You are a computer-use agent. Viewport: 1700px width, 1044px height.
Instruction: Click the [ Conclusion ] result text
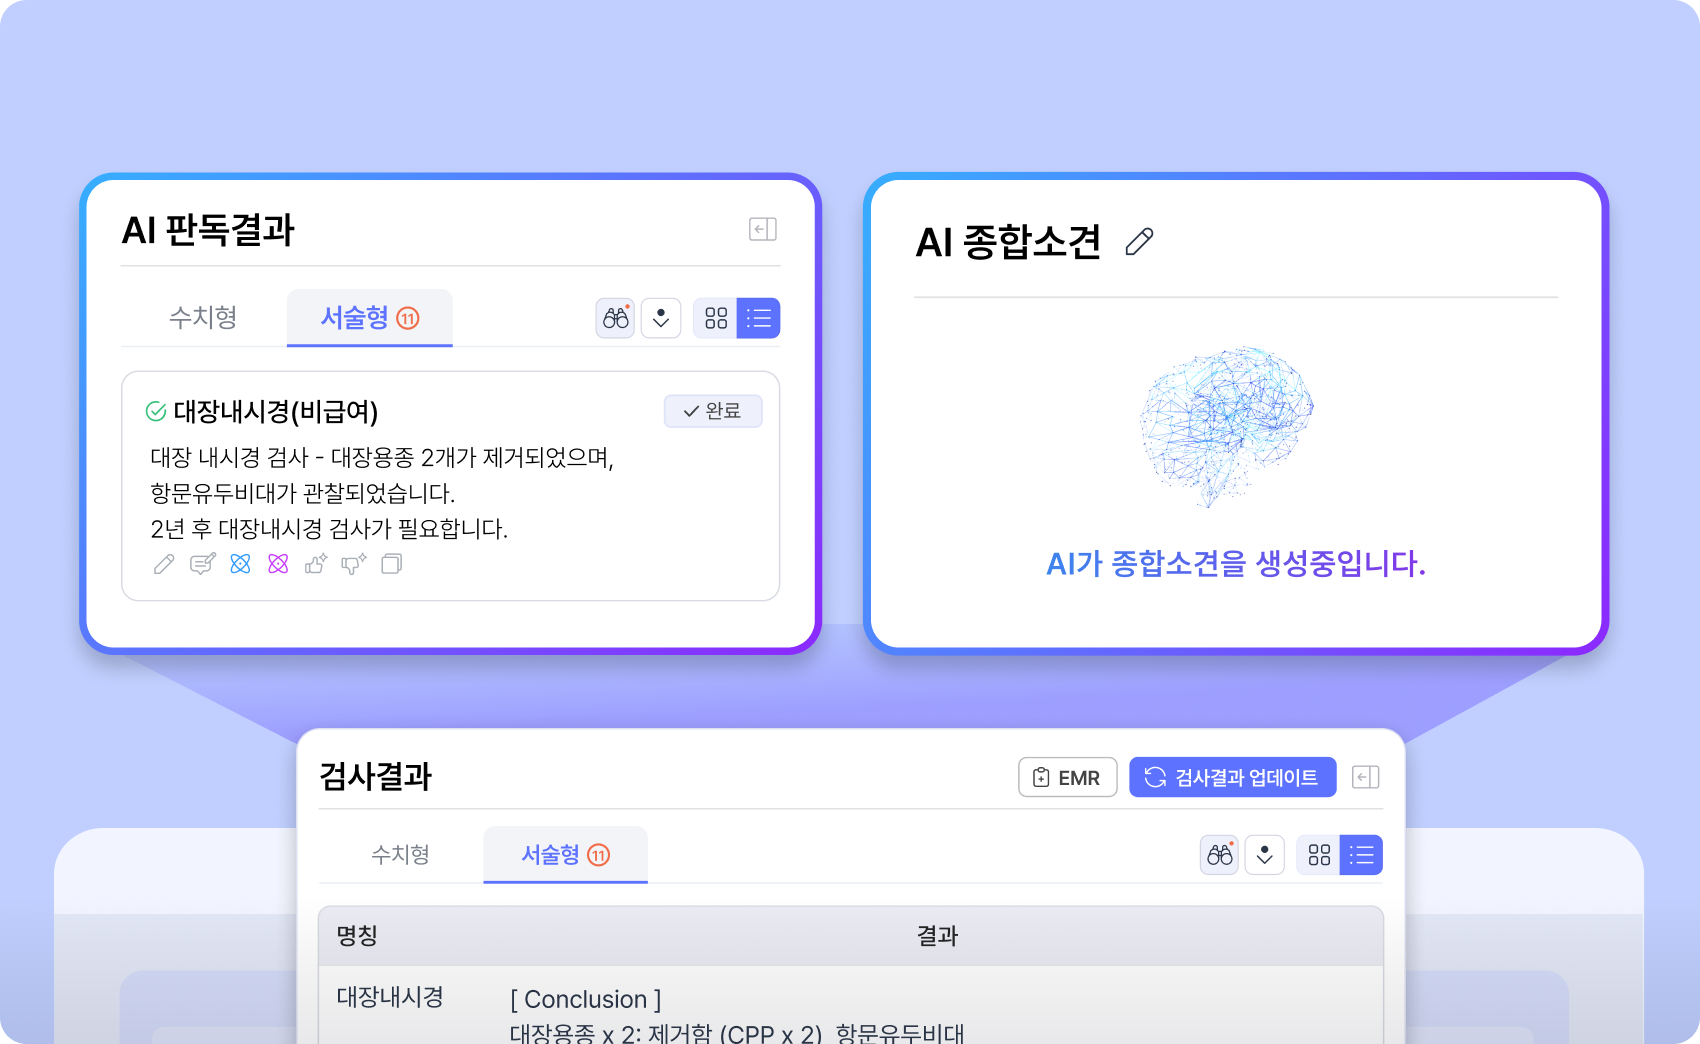click(586, 999)
